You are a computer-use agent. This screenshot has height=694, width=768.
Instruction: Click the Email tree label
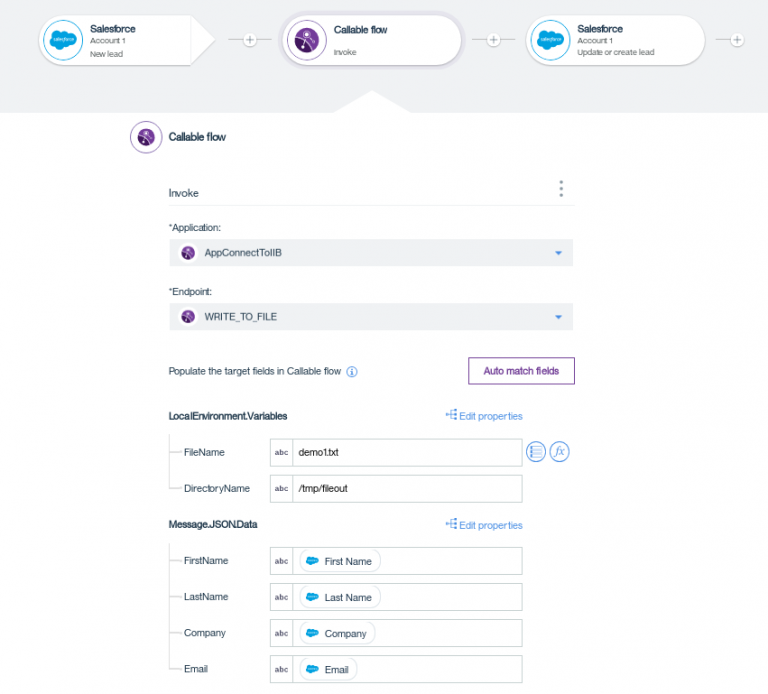[x=195, y=669]
